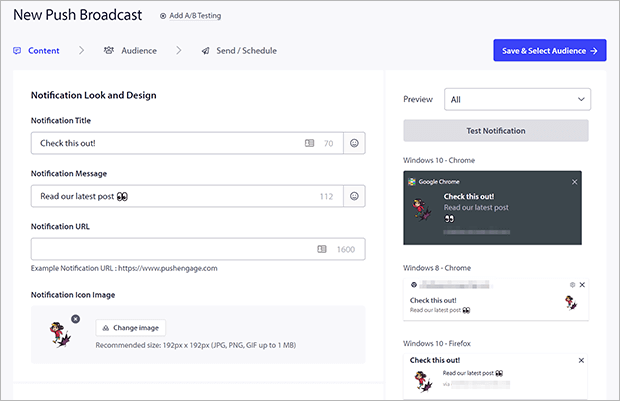Click the Test Notification button

click(x=496, y=131)
